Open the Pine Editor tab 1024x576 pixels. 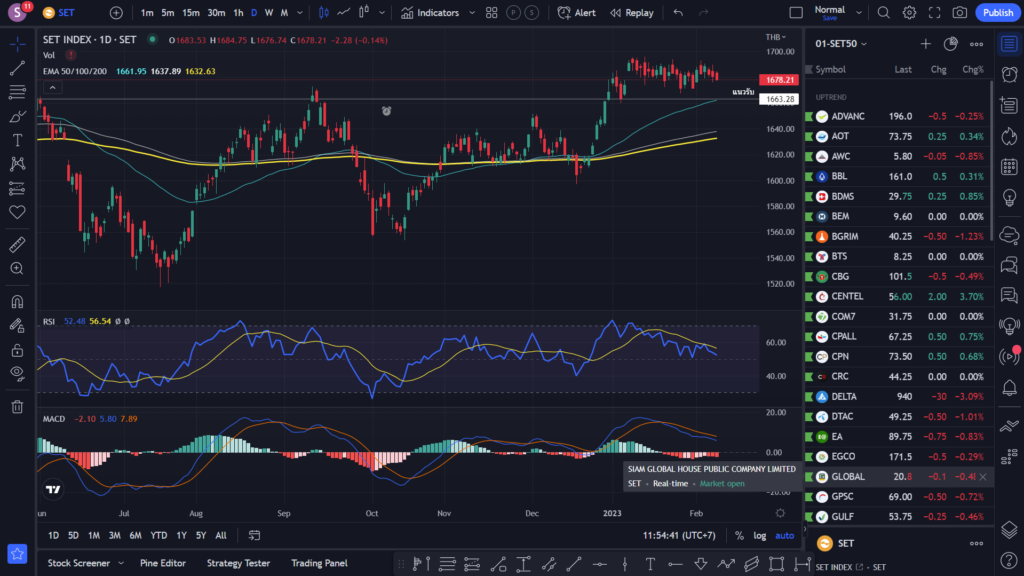click(x=162, y=563)
